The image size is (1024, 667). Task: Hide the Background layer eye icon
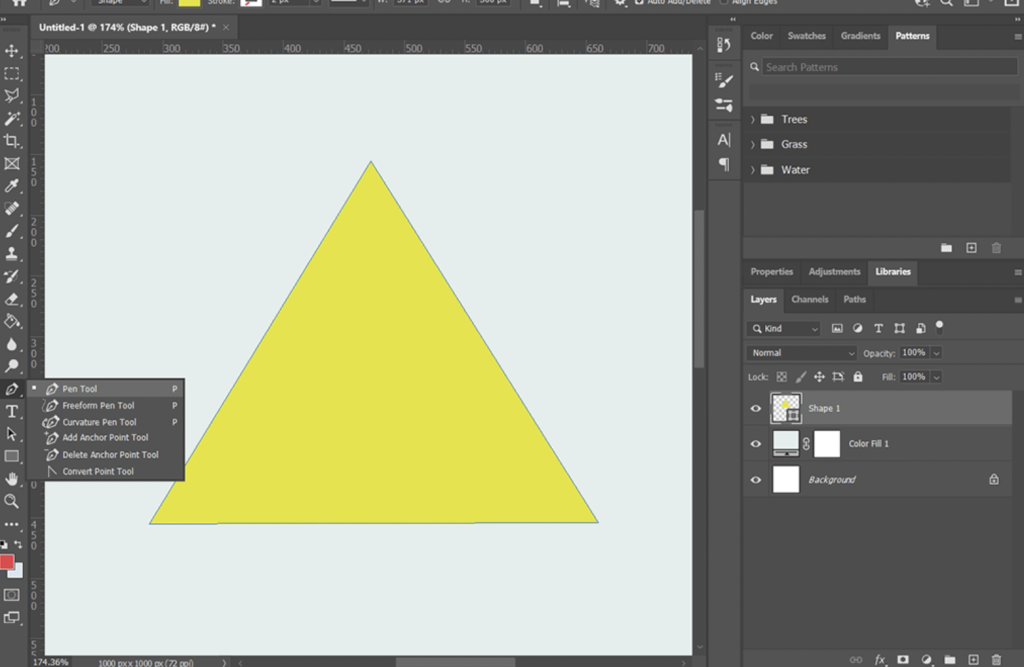pyautogui.click(x=756, y=480)
